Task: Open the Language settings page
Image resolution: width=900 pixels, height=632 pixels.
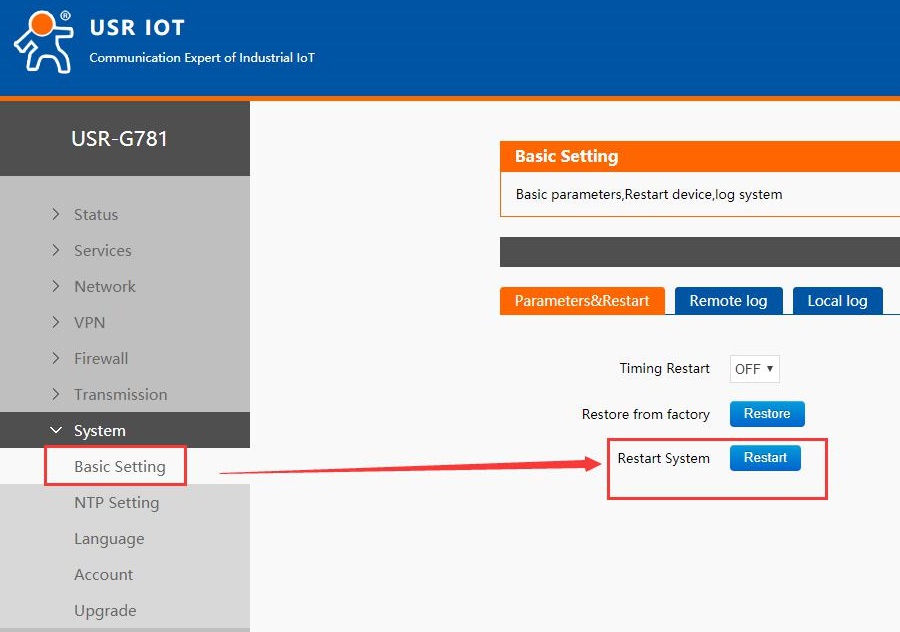Action: [x=109, y=539]
